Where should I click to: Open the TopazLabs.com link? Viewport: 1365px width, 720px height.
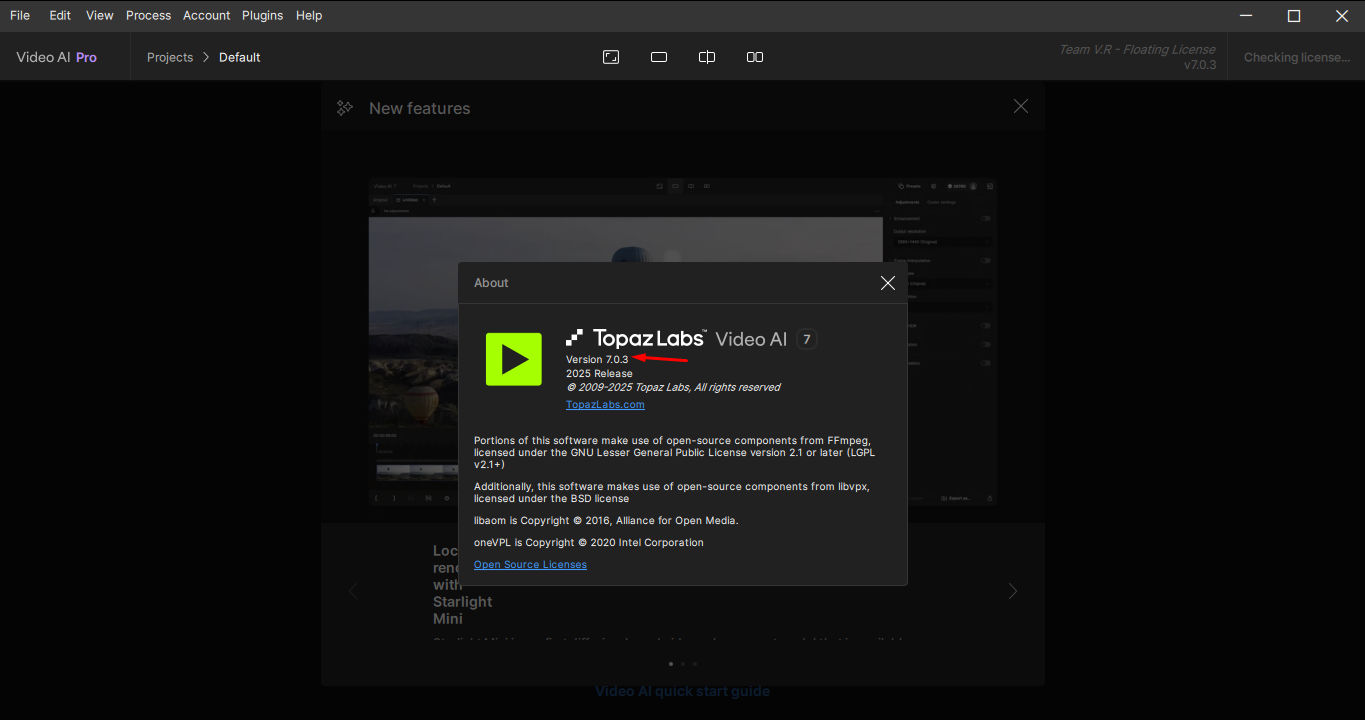coord(605,404)
